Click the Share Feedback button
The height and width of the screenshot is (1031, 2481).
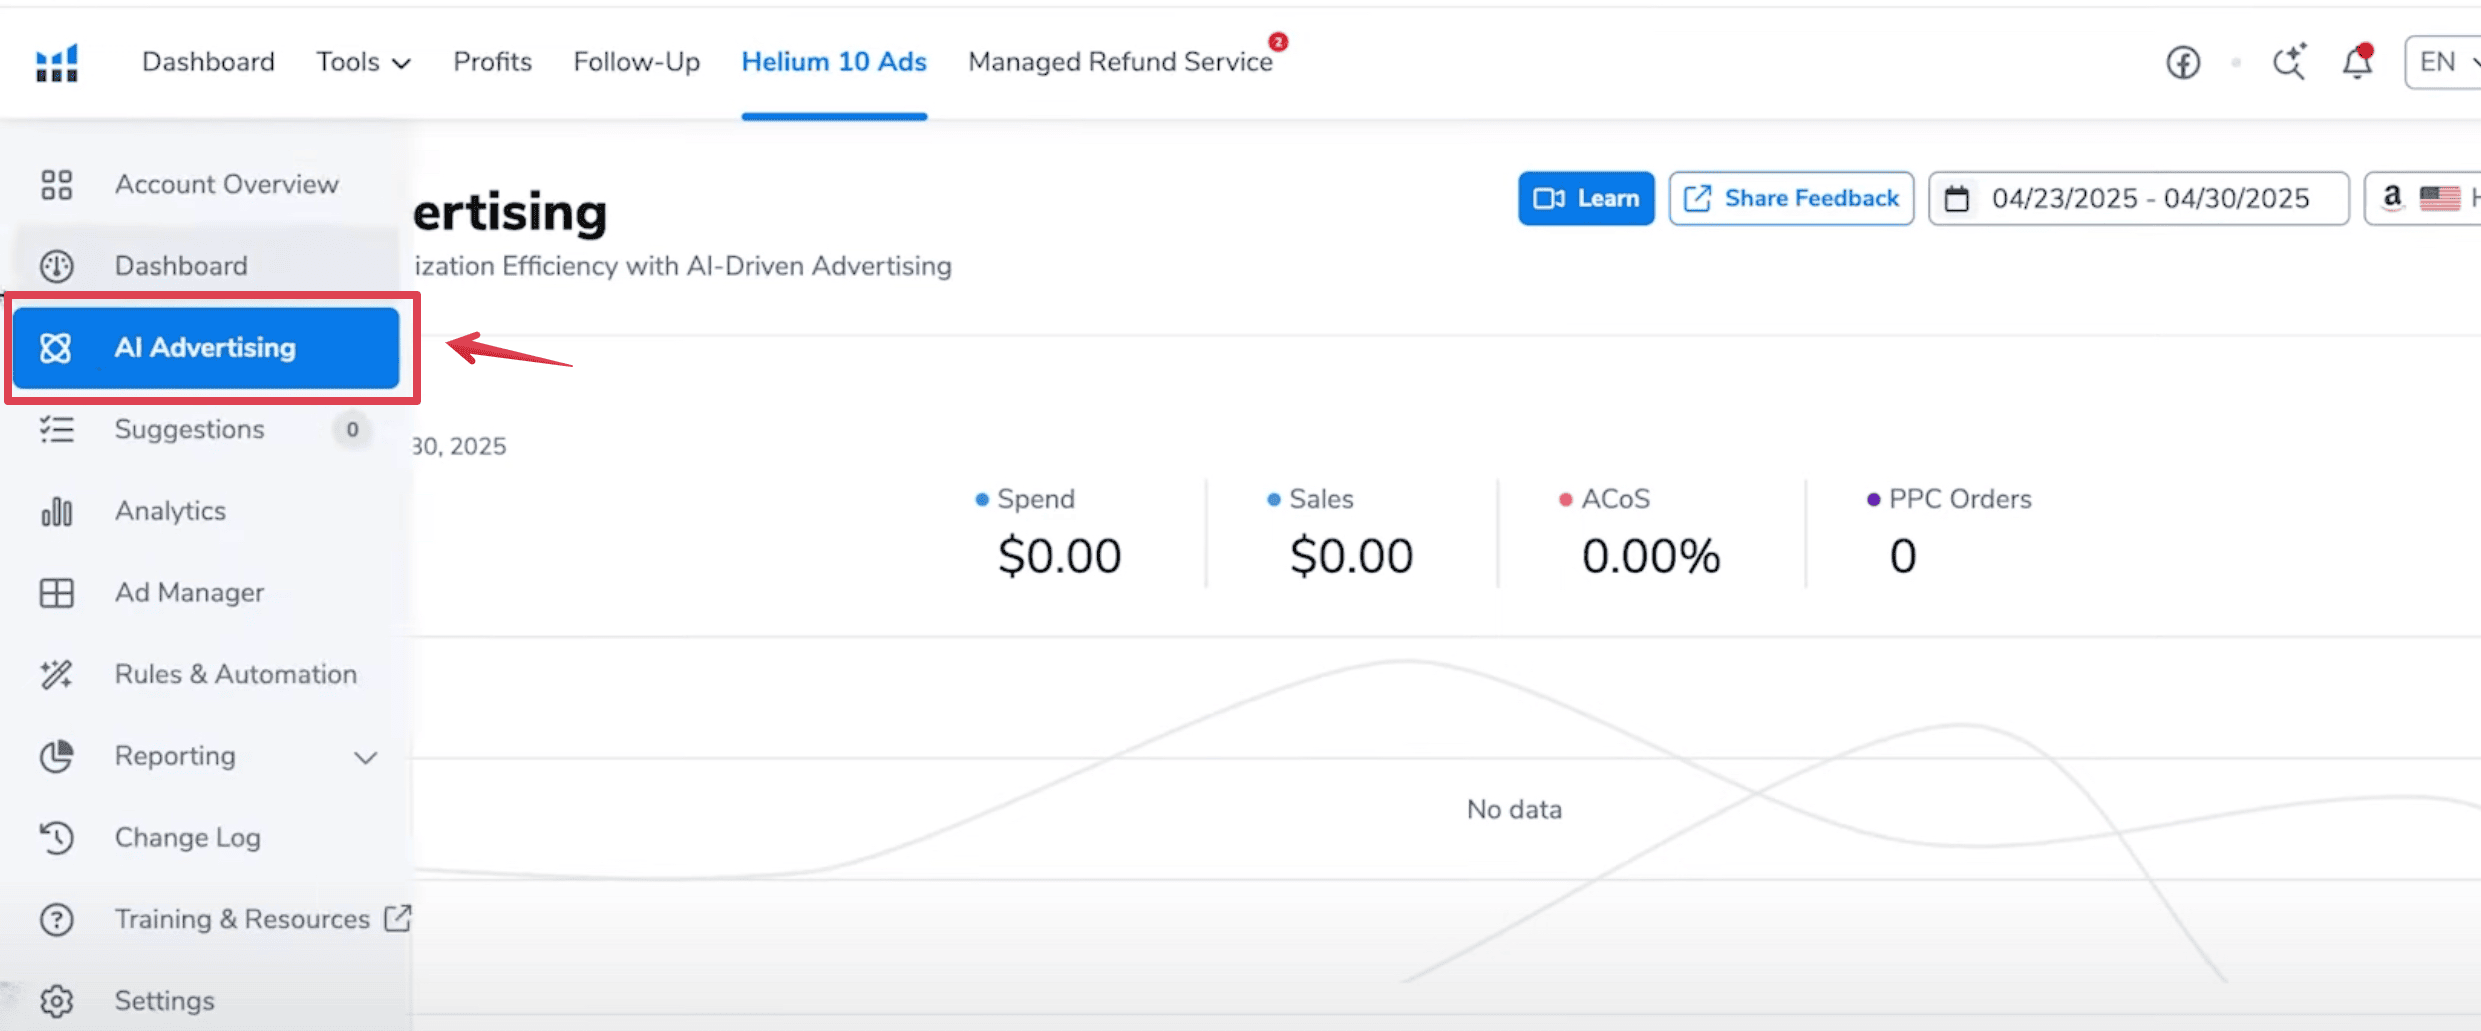coord(1791,198)
